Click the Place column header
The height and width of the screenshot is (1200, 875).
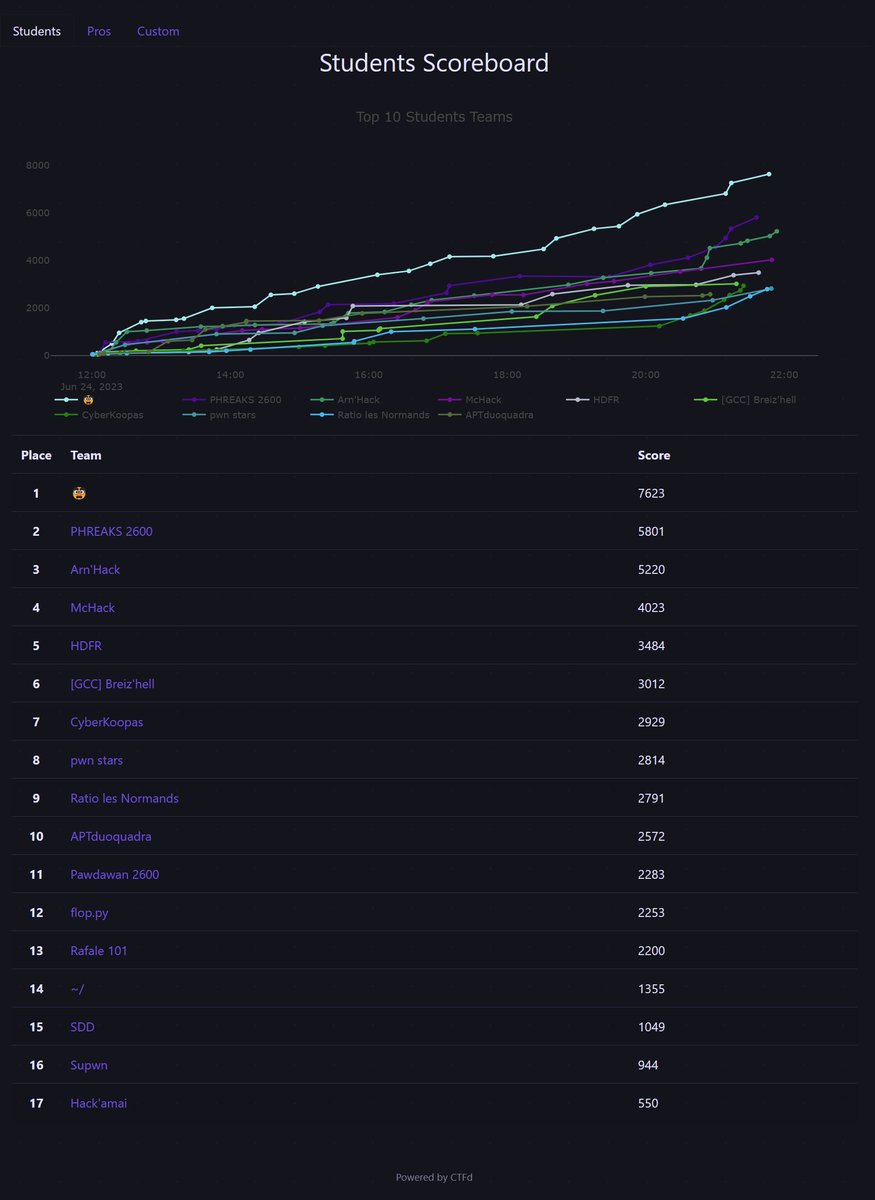[36, 455]
